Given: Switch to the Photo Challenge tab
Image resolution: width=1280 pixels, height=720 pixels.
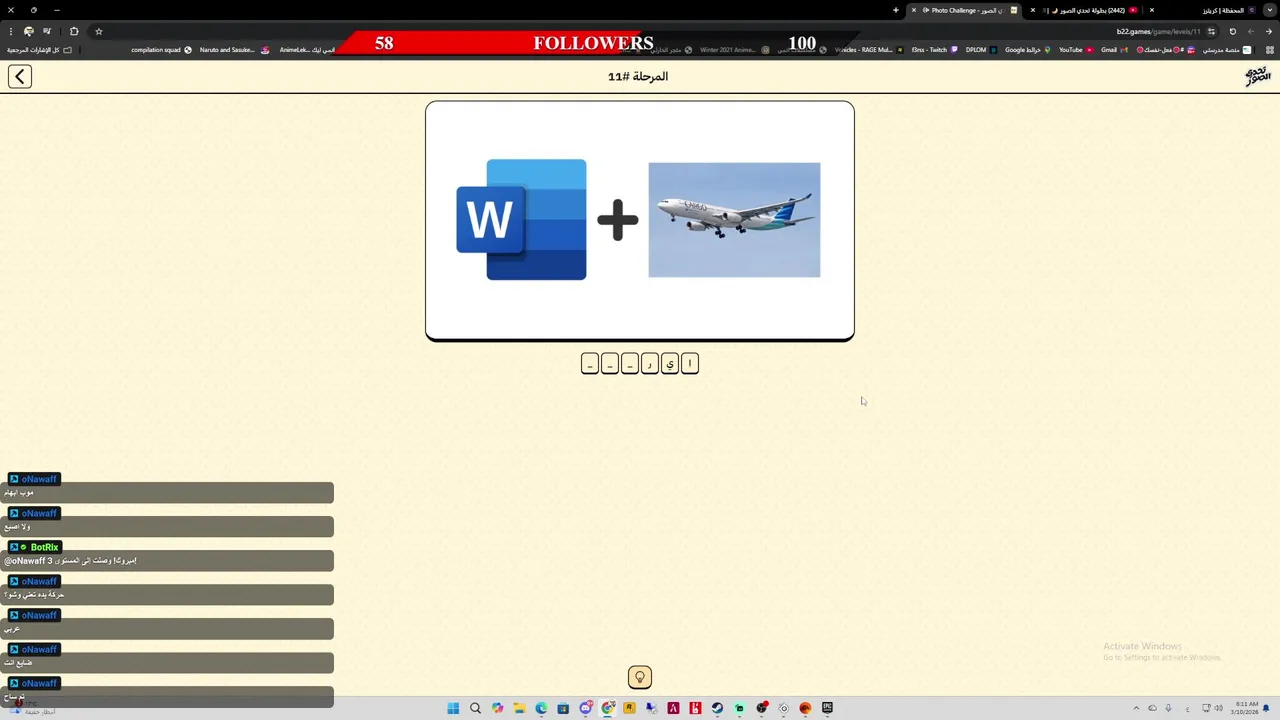Looking at the screenshot, I should [x=965, y=10].
